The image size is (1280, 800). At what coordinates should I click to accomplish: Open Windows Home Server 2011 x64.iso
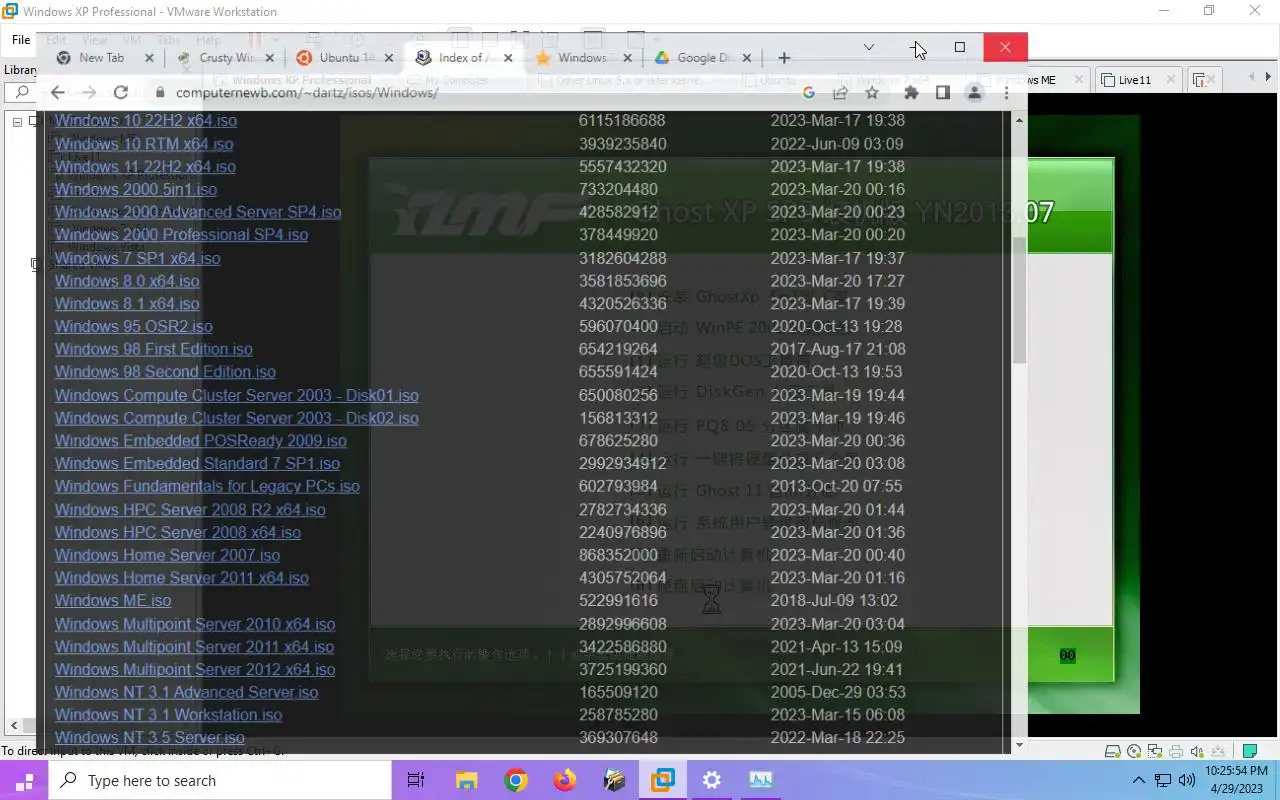tap(182, 578)
